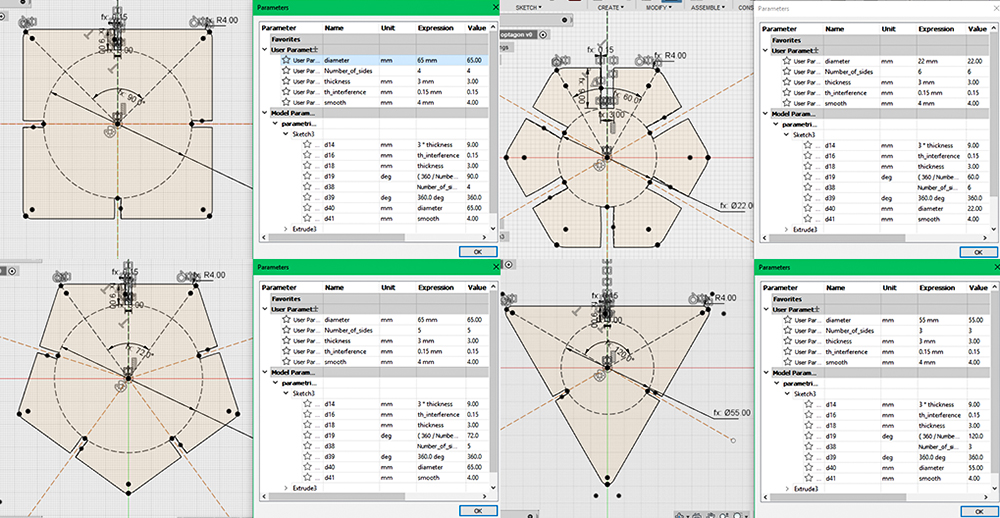Star the d19 72.0 deg row in the 5-sided dialog
The height and width of the screenshot is (518, 1000).
pyautogui.click(x=307, y=436)
